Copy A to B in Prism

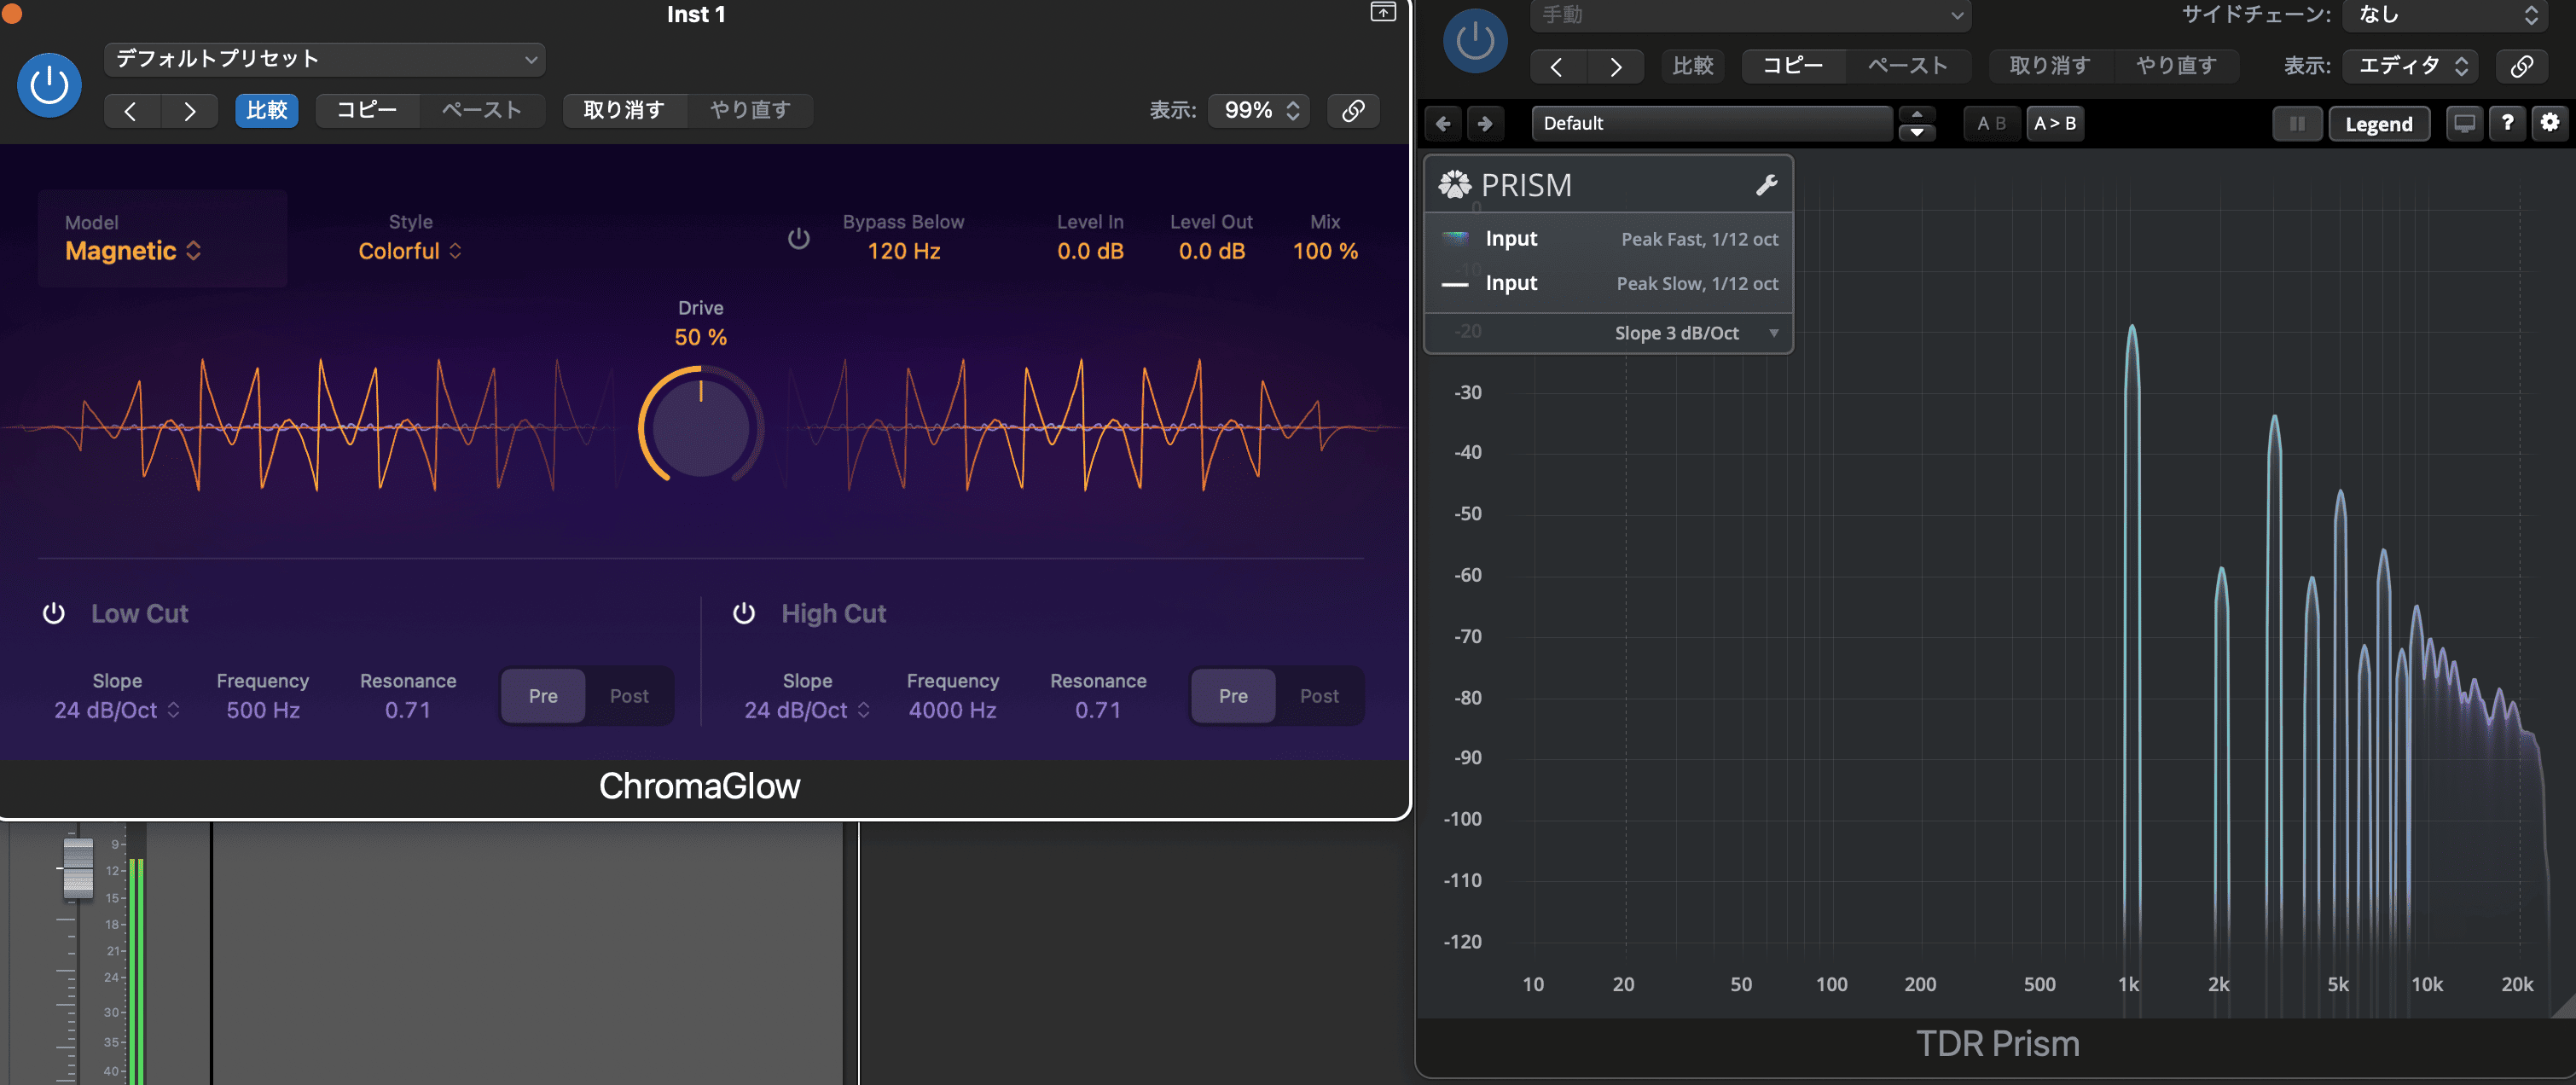tap(2055, 123)
